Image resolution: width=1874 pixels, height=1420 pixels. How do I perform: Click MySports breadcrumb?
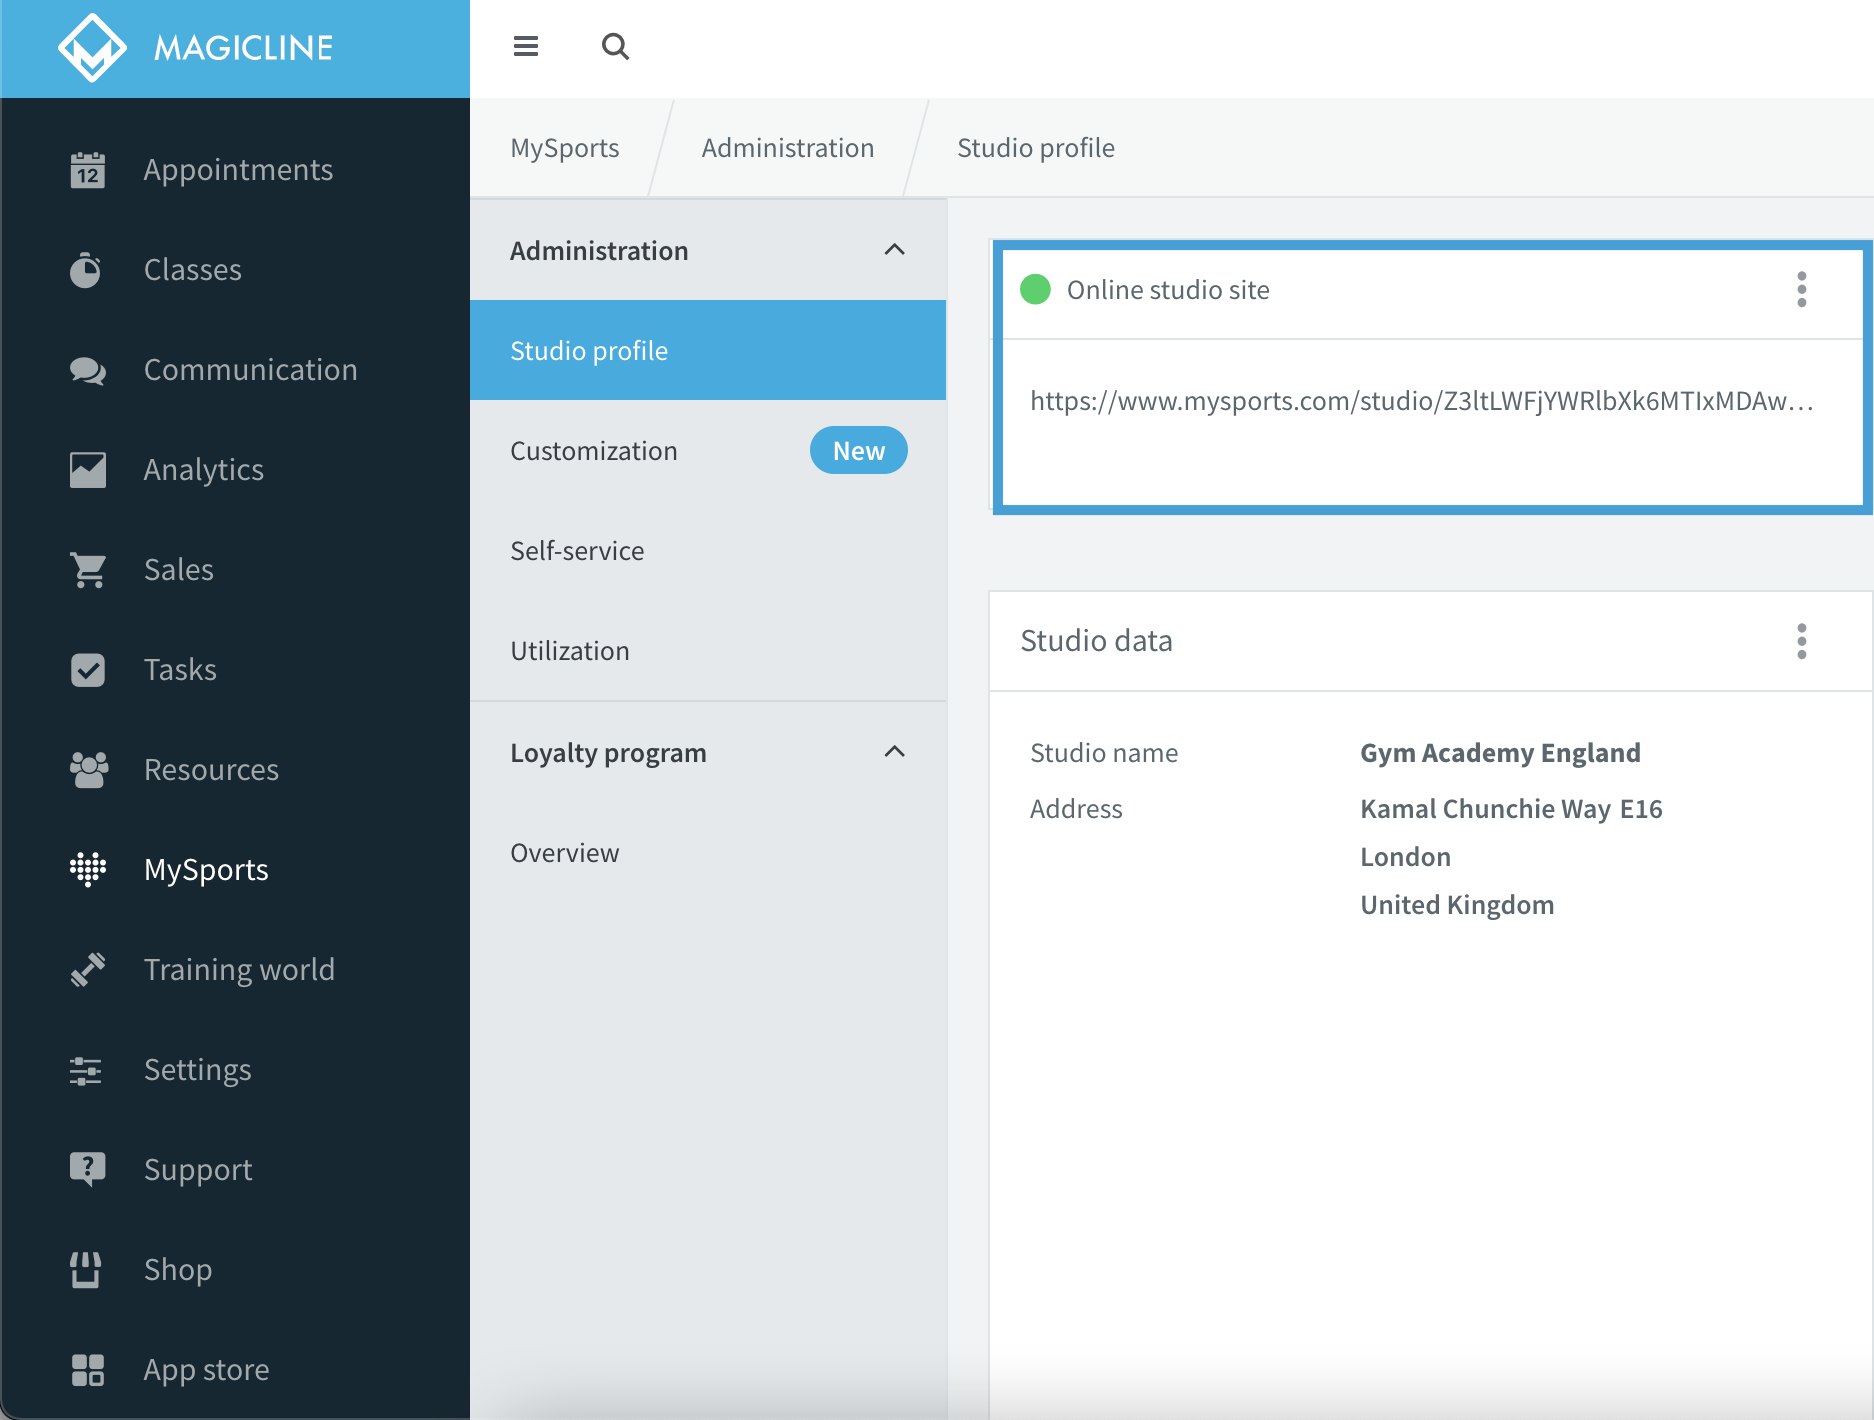pos(565,148)
